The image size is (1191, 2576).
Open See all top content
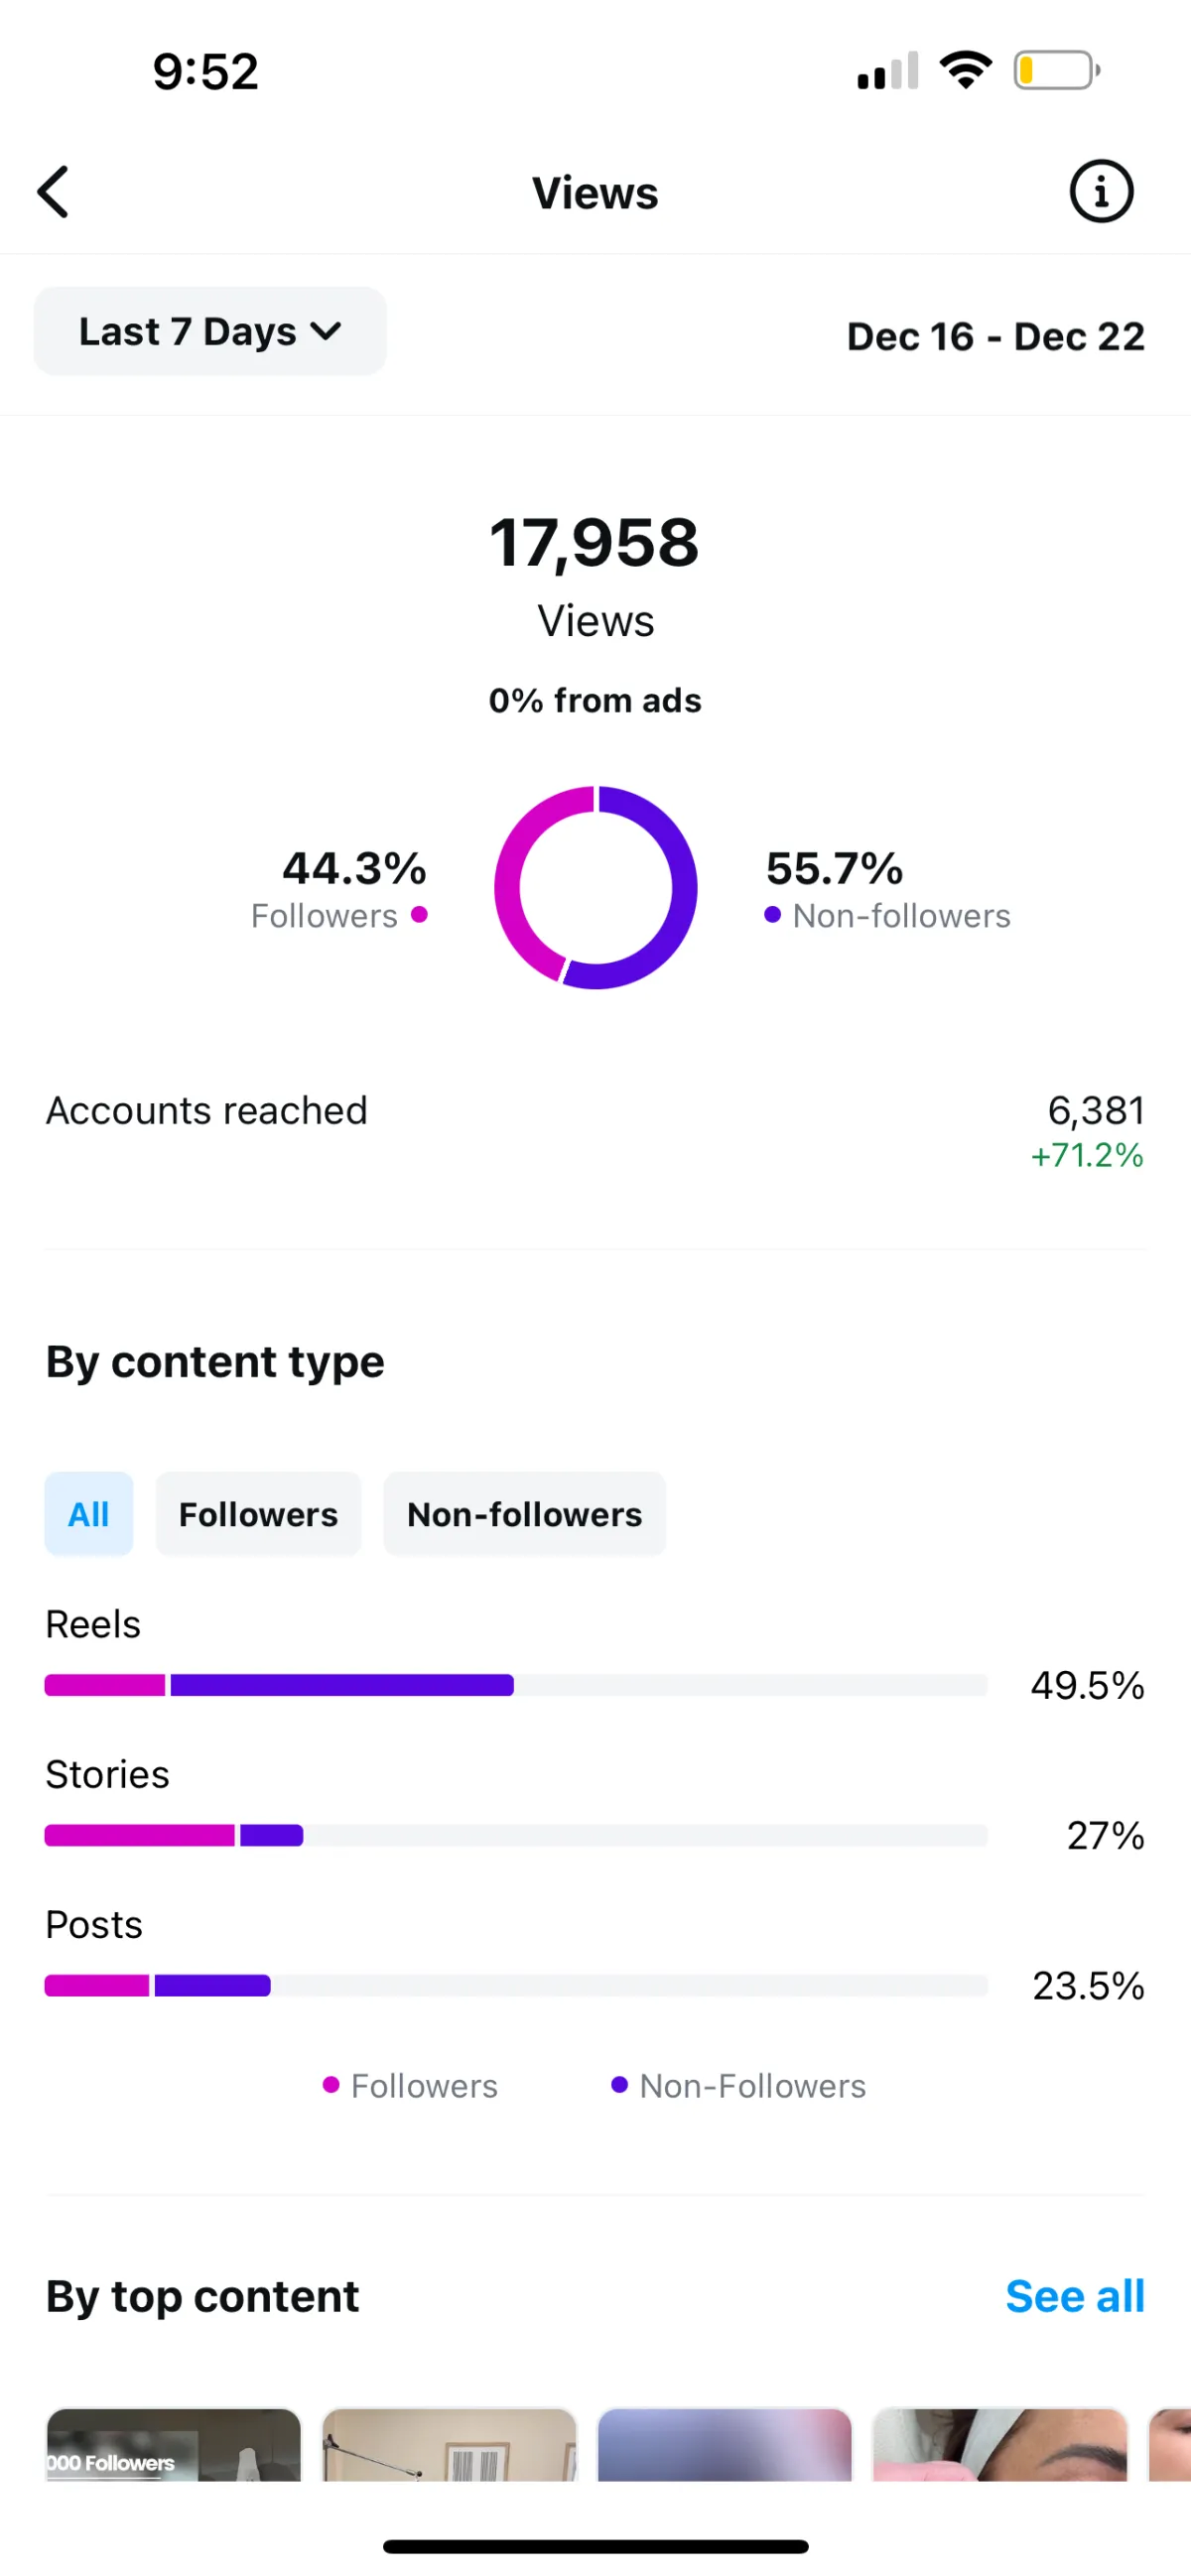click(1074, 2296)
